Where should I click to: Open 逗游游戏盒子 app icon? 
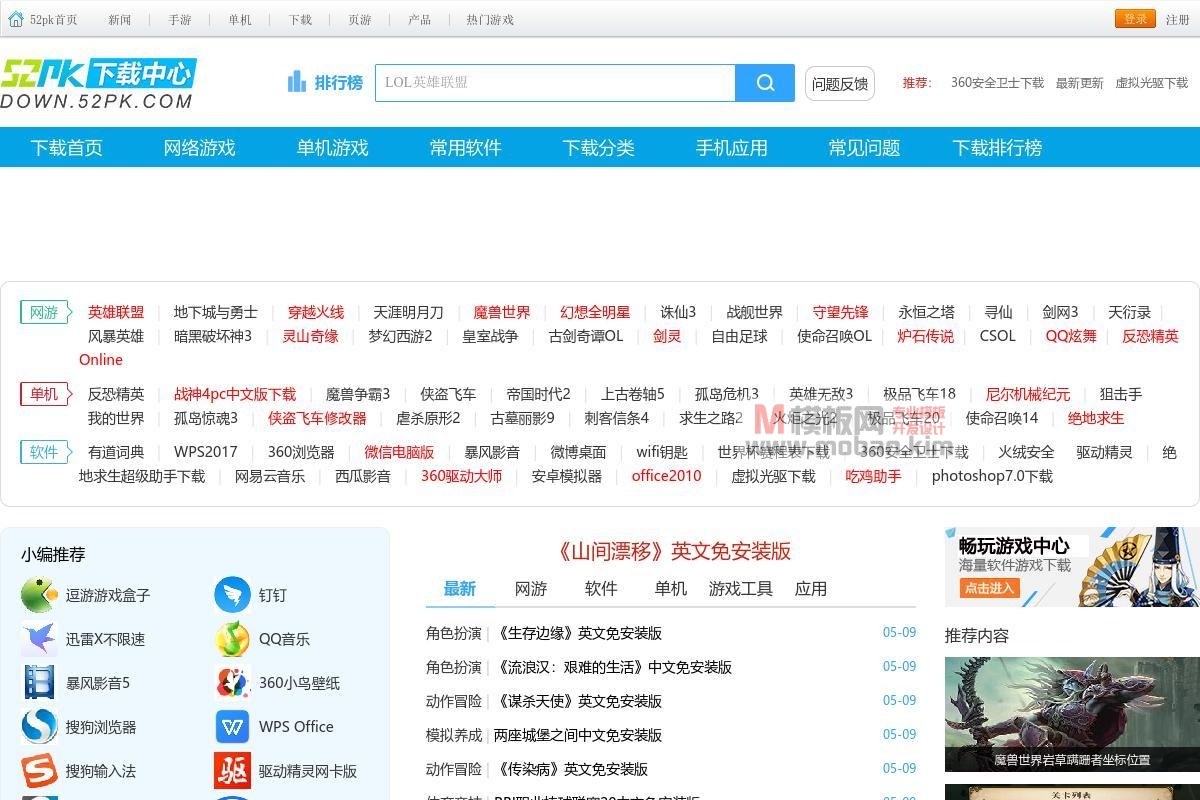coord(39,595)
